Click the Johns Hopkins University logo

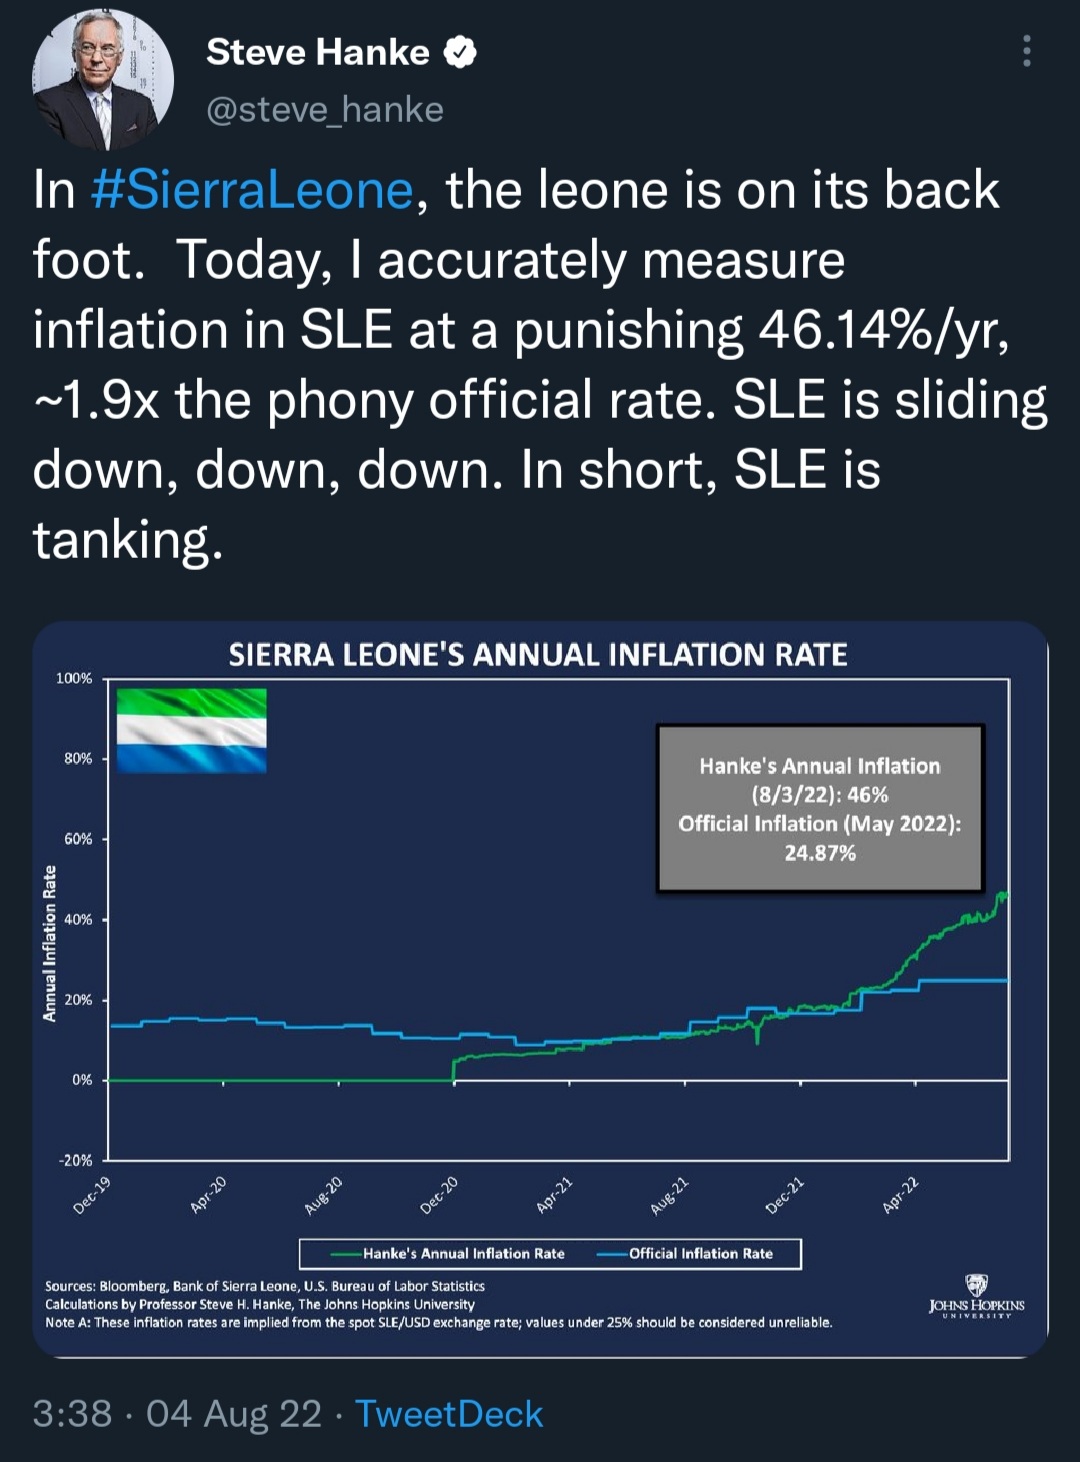coord(976,1297)
